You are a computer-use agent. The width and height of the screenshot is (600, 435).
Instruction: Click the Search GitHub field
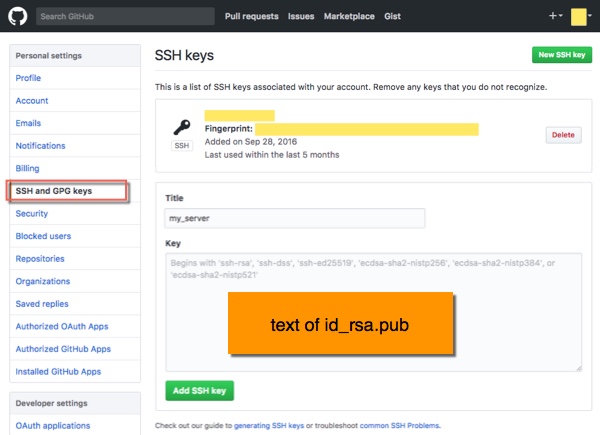pyautogui.click(x=125, y=16)
